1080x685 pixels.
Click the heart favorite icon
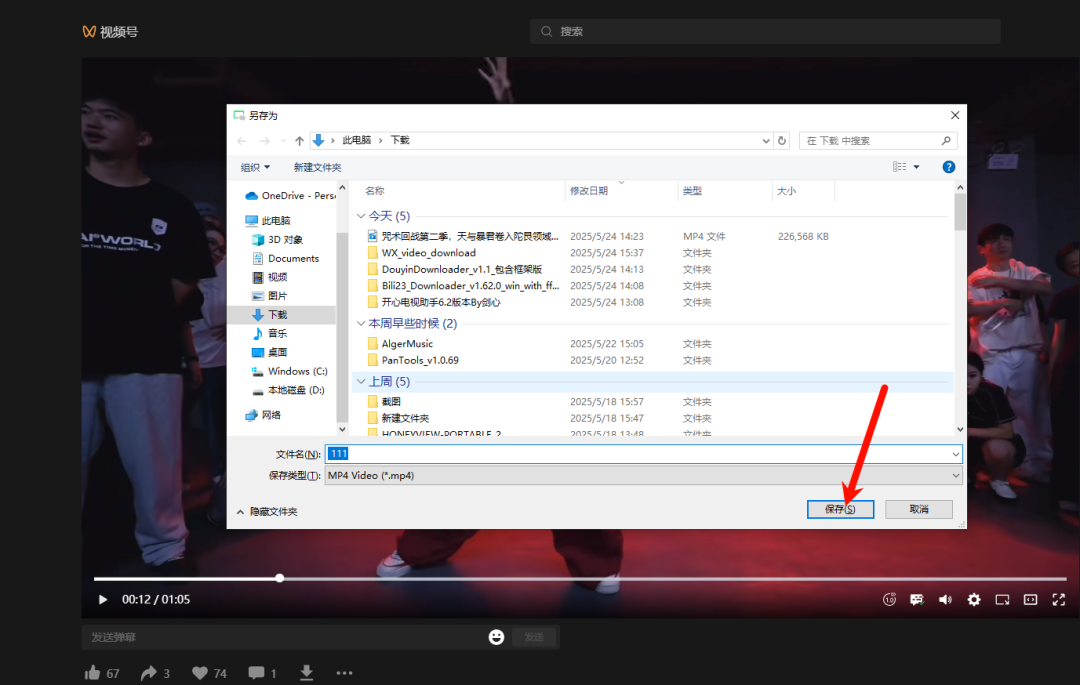click(x=200, y=673)
